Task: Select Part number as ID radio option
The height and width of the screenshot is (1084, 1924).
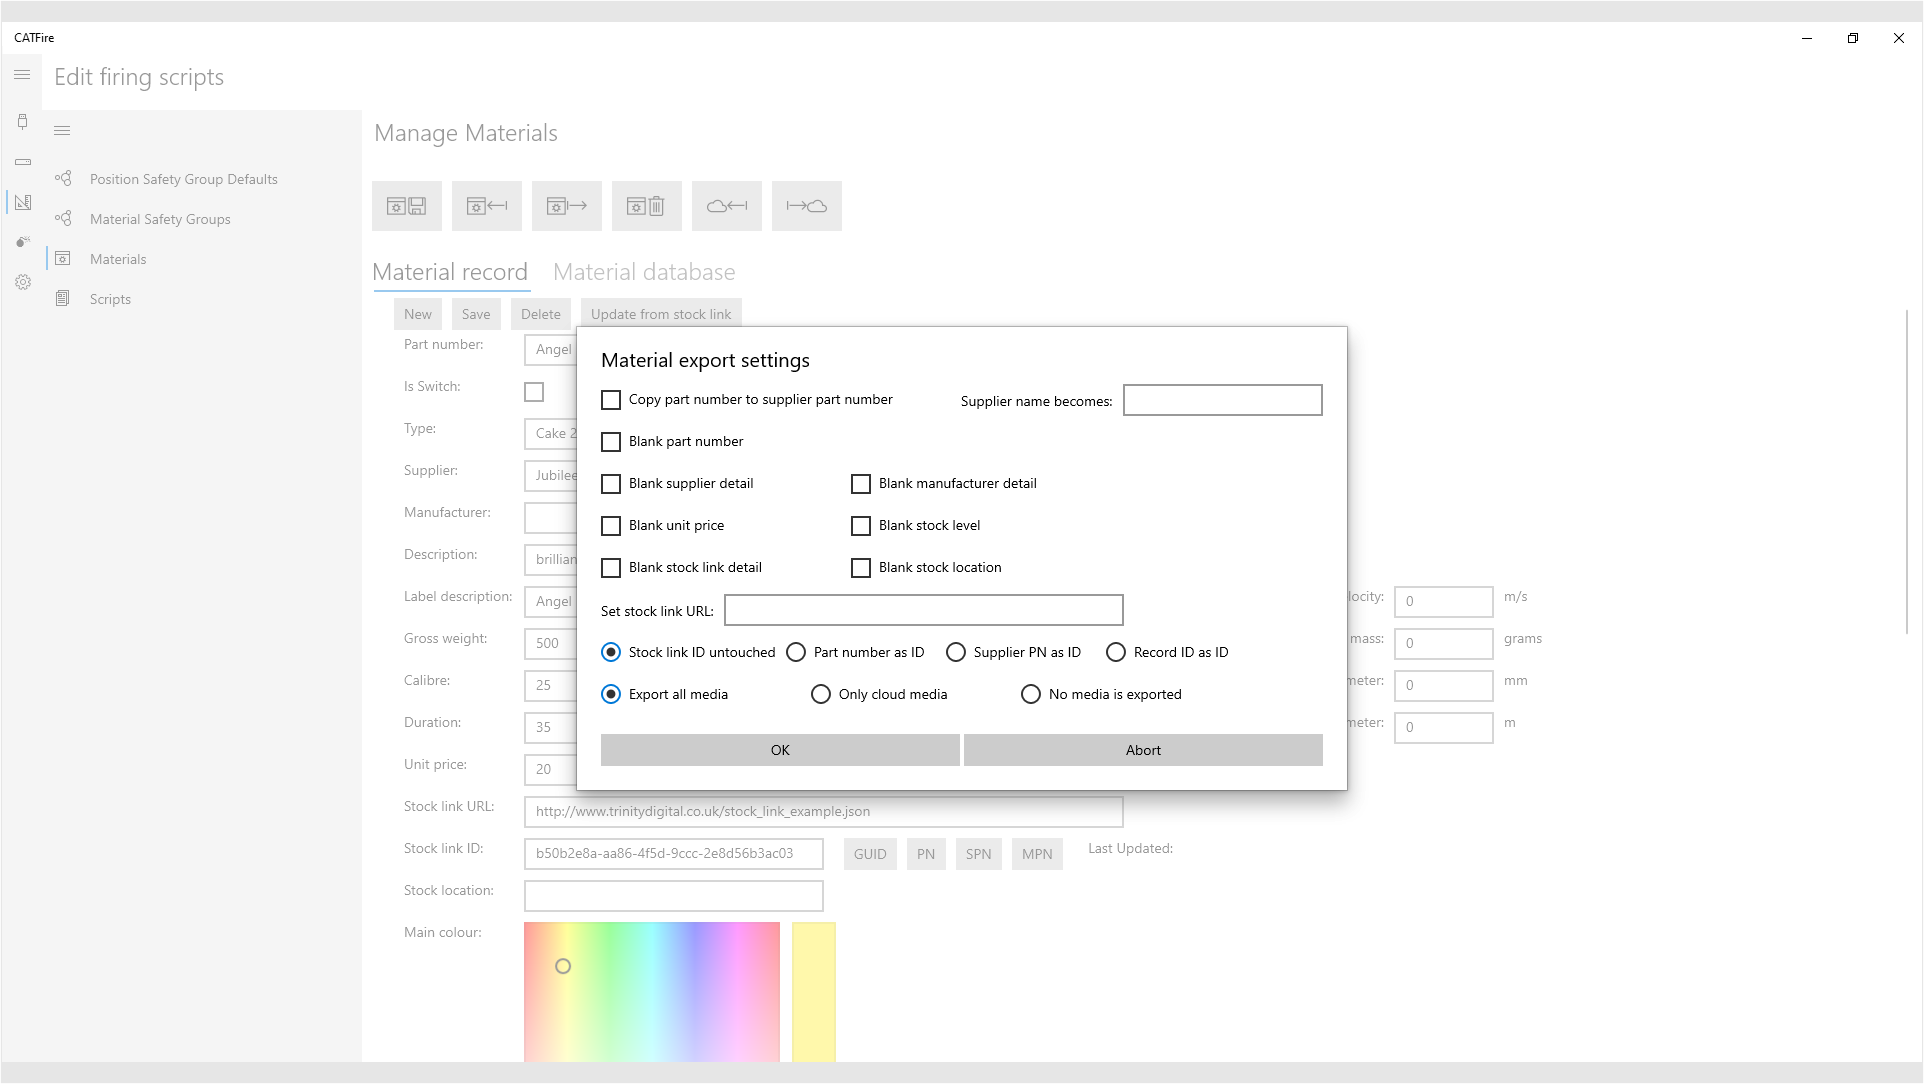Action: [797, 653]
